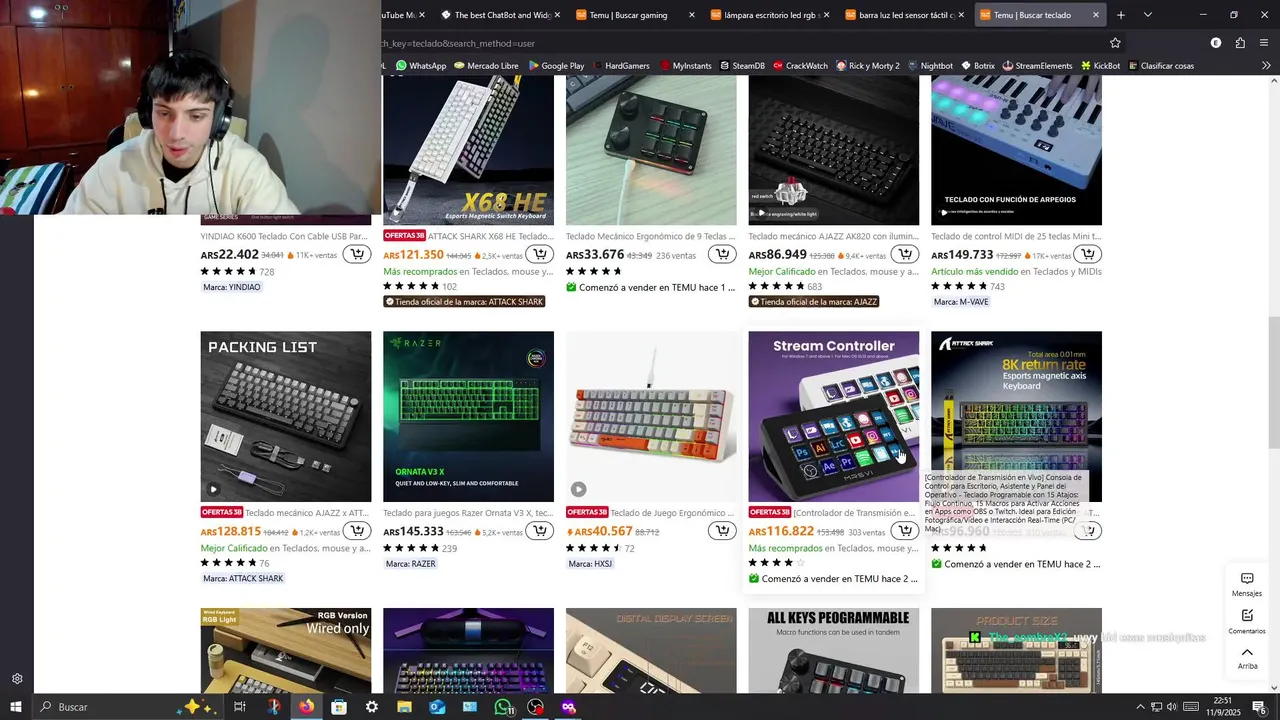
Task: Open the 'Tienda oficial de la marca: ATTACK SHARK' link
Action: pos(465,301)
